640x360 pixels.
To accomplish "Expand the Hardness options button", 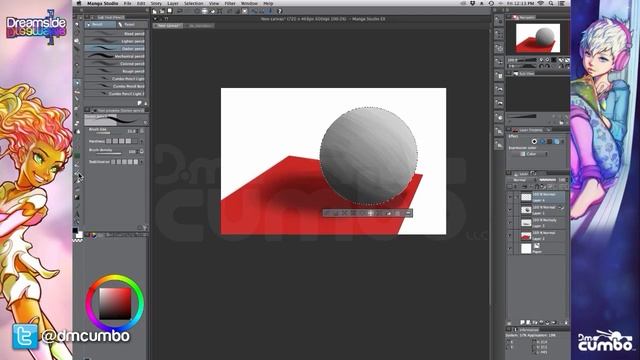I will [142, 141].
